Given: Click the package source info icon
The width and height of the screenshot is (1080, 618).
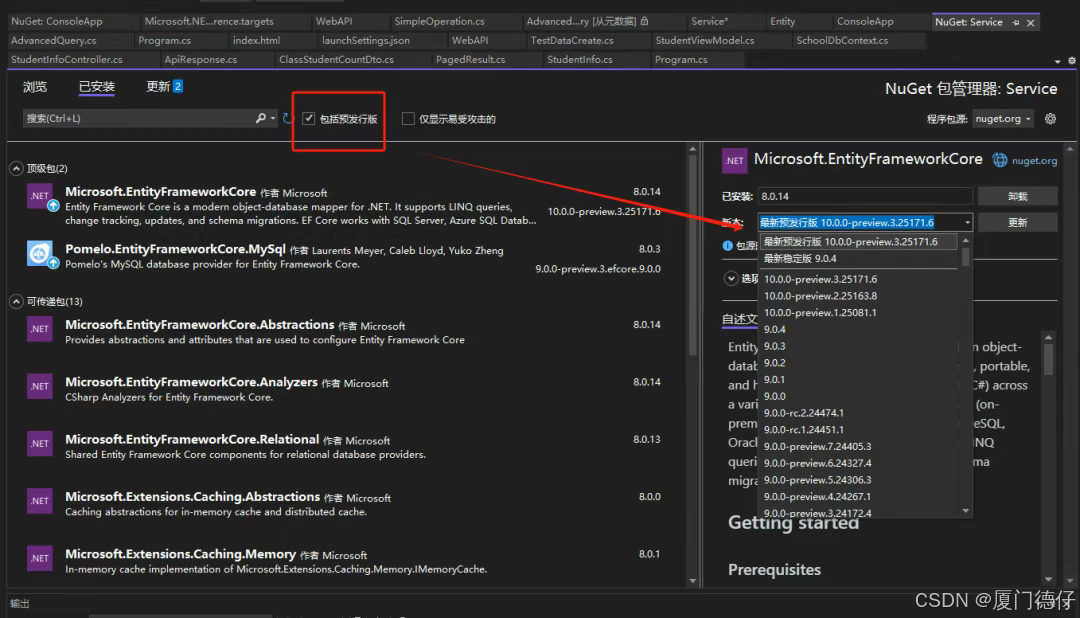Looking at the screenshot, I should pos(727,245).
